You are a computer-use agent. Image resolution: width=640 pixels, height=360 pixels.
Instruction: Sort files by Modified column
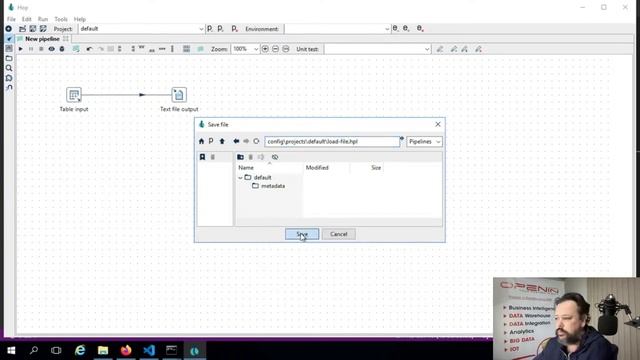(317, 168)
